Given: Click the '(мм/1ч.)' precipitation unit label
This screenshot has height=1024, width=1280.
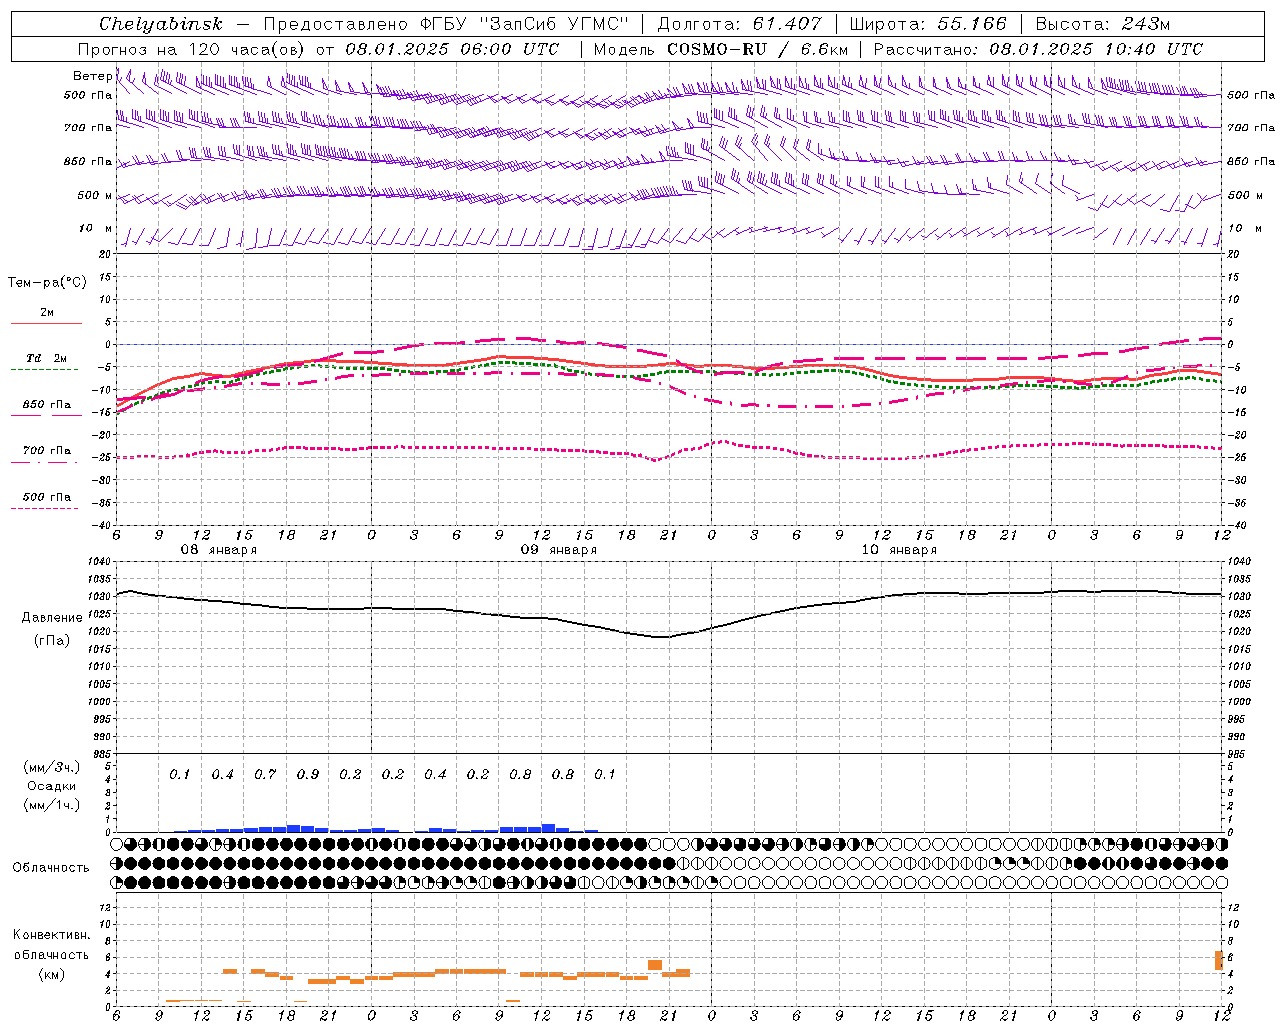Looking at the screenshot, I should 52,805.
